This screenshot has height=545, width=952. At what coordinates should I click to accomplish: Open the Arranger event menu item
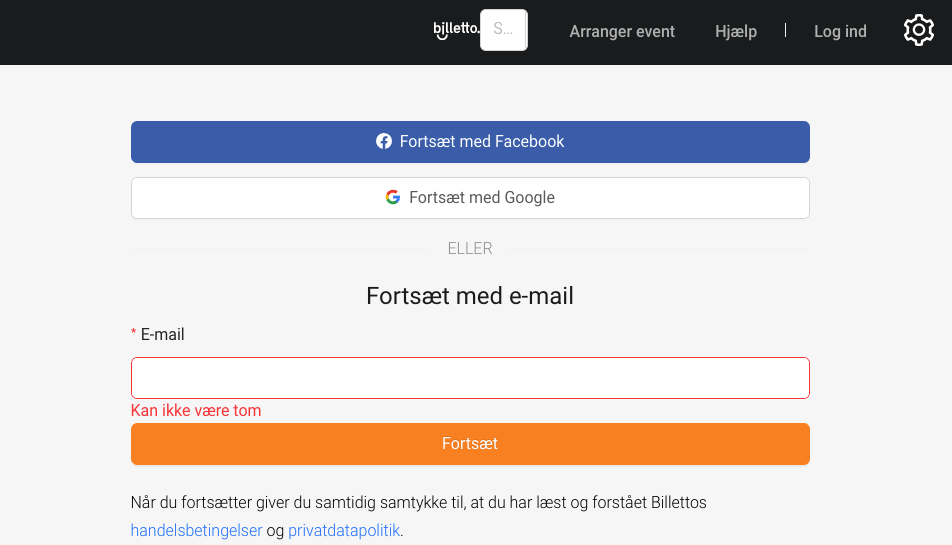click(x=622, y=32)
